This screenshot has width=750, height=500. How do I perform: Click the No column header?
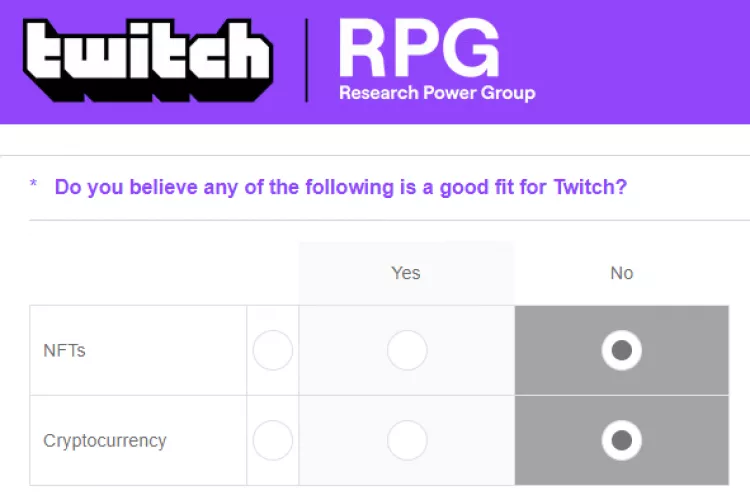(x=622, y=273)
